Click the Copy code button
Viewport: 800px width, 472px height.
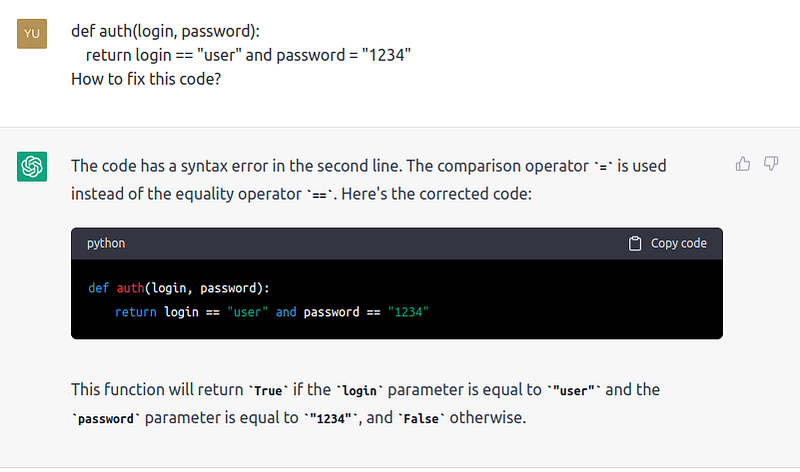click(667, 243)
